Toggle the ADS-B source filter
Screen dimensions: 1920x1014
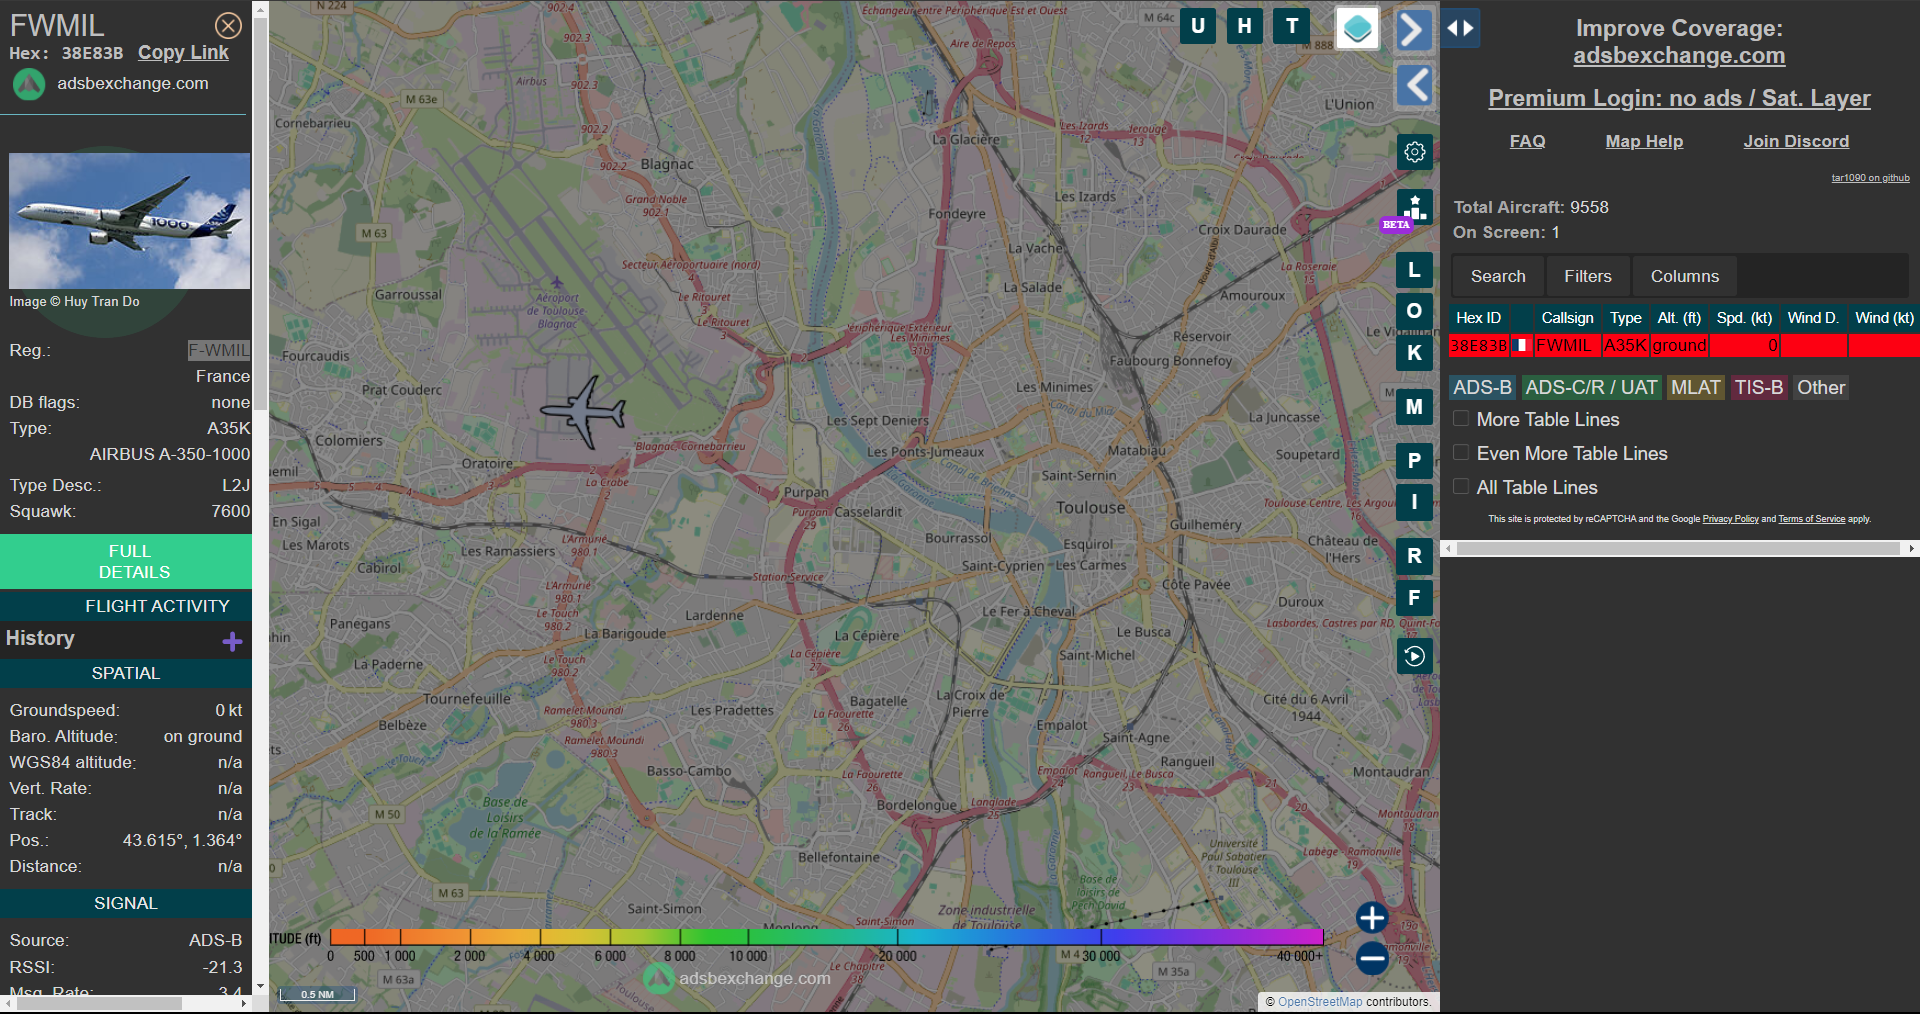click(x=1482, y=387)
